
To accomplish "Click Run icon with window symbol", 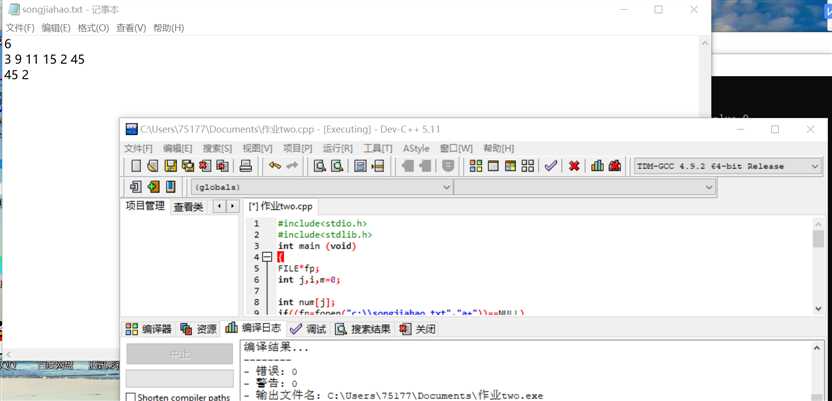I will click(x=493, y=166).
